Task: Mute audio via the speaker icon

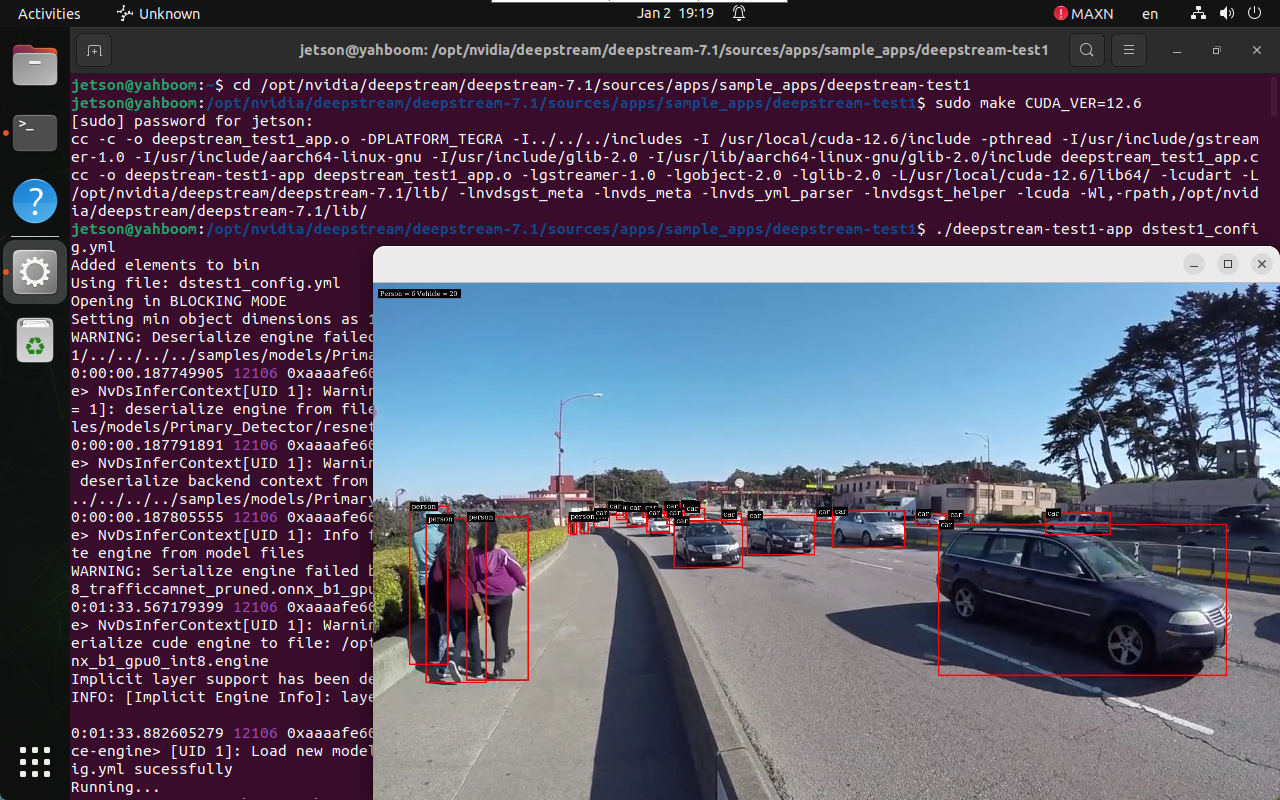Action: click(1226, 13)
